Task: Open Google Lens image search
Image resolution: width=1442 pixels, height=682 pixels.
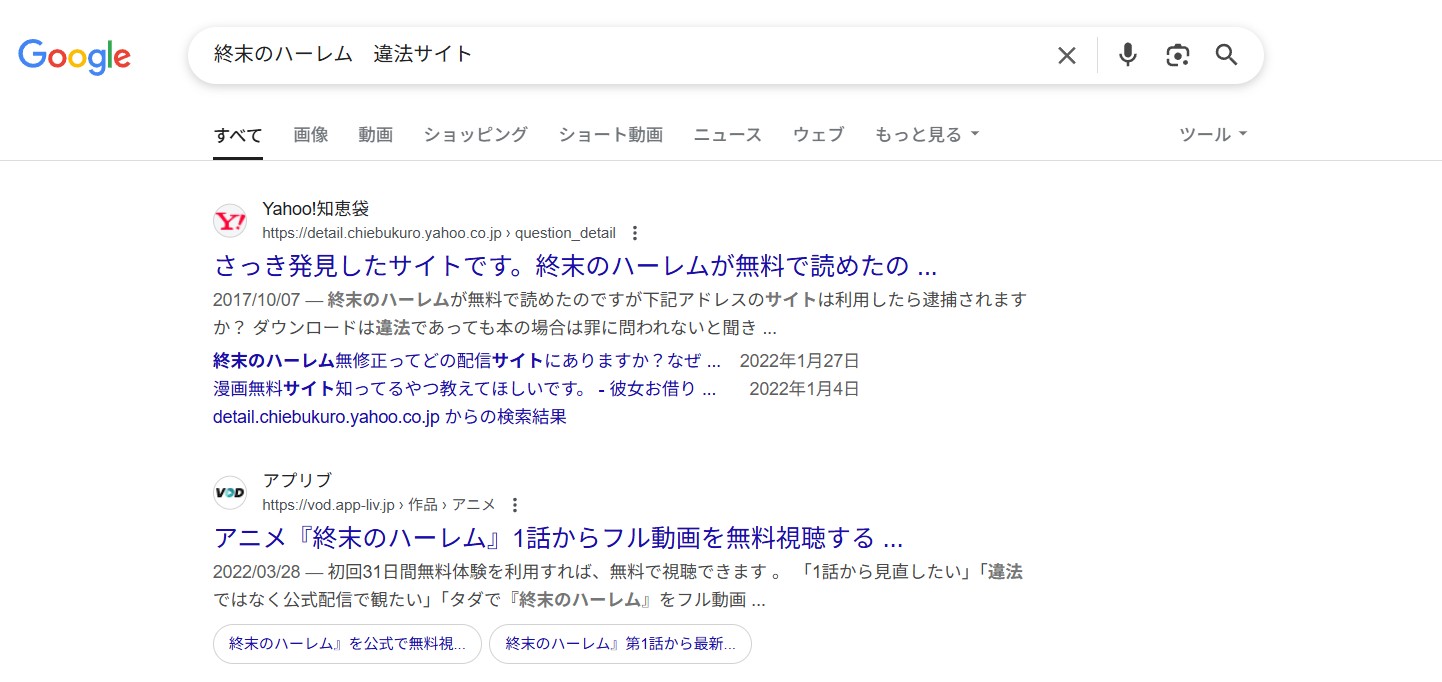Action: click(1177, 55)
